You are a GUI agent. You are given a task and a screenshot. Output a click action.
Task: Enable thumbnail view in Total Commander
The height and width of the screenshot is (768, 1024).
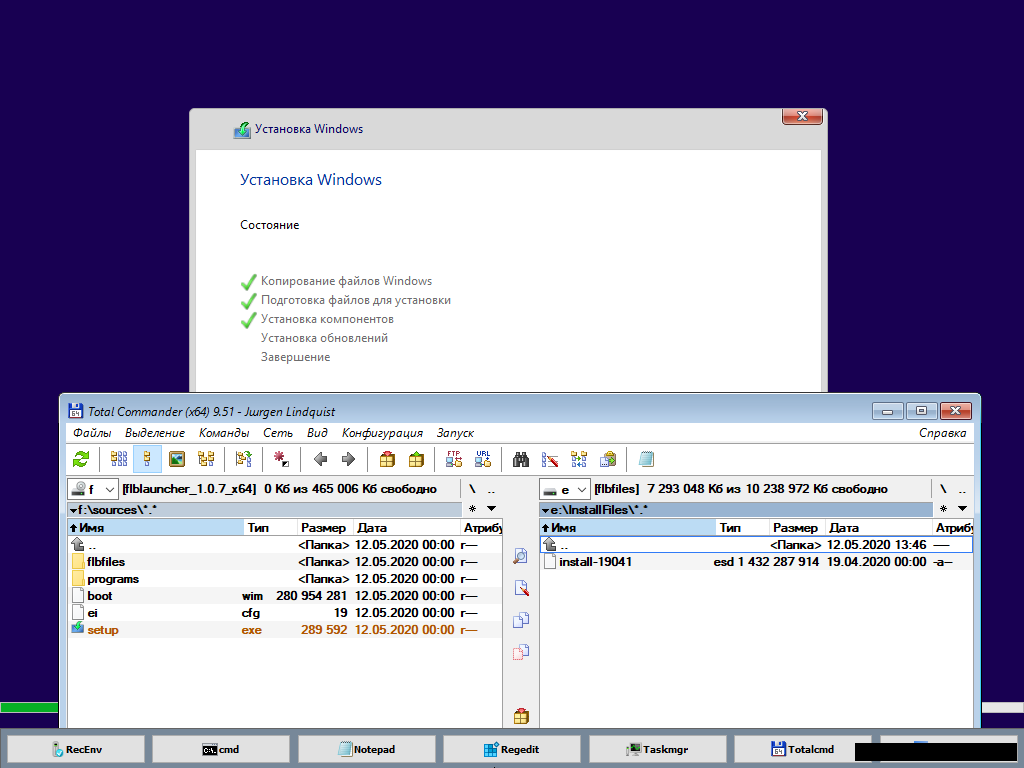pos(177,459)
